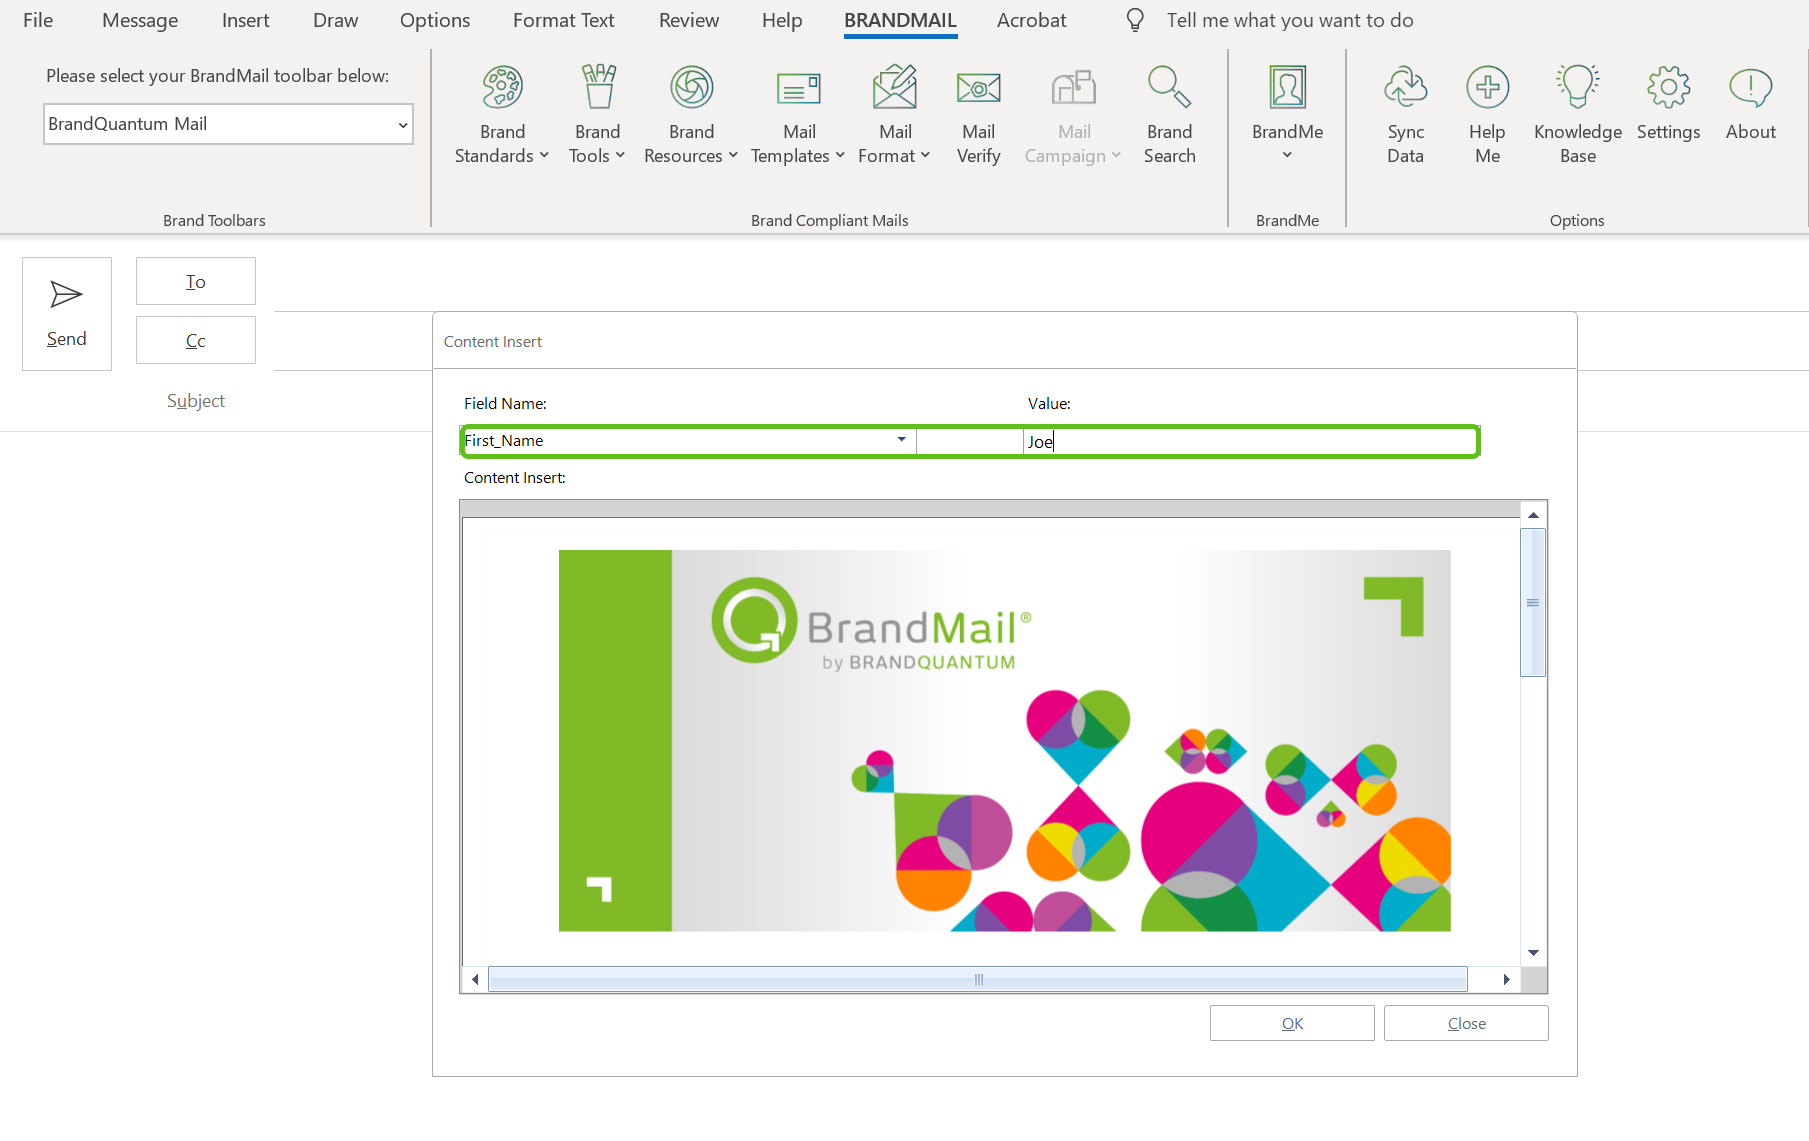Open the Field Name dropdown list
Screen dimensions: 1809x1141
[x=901, y=440]
